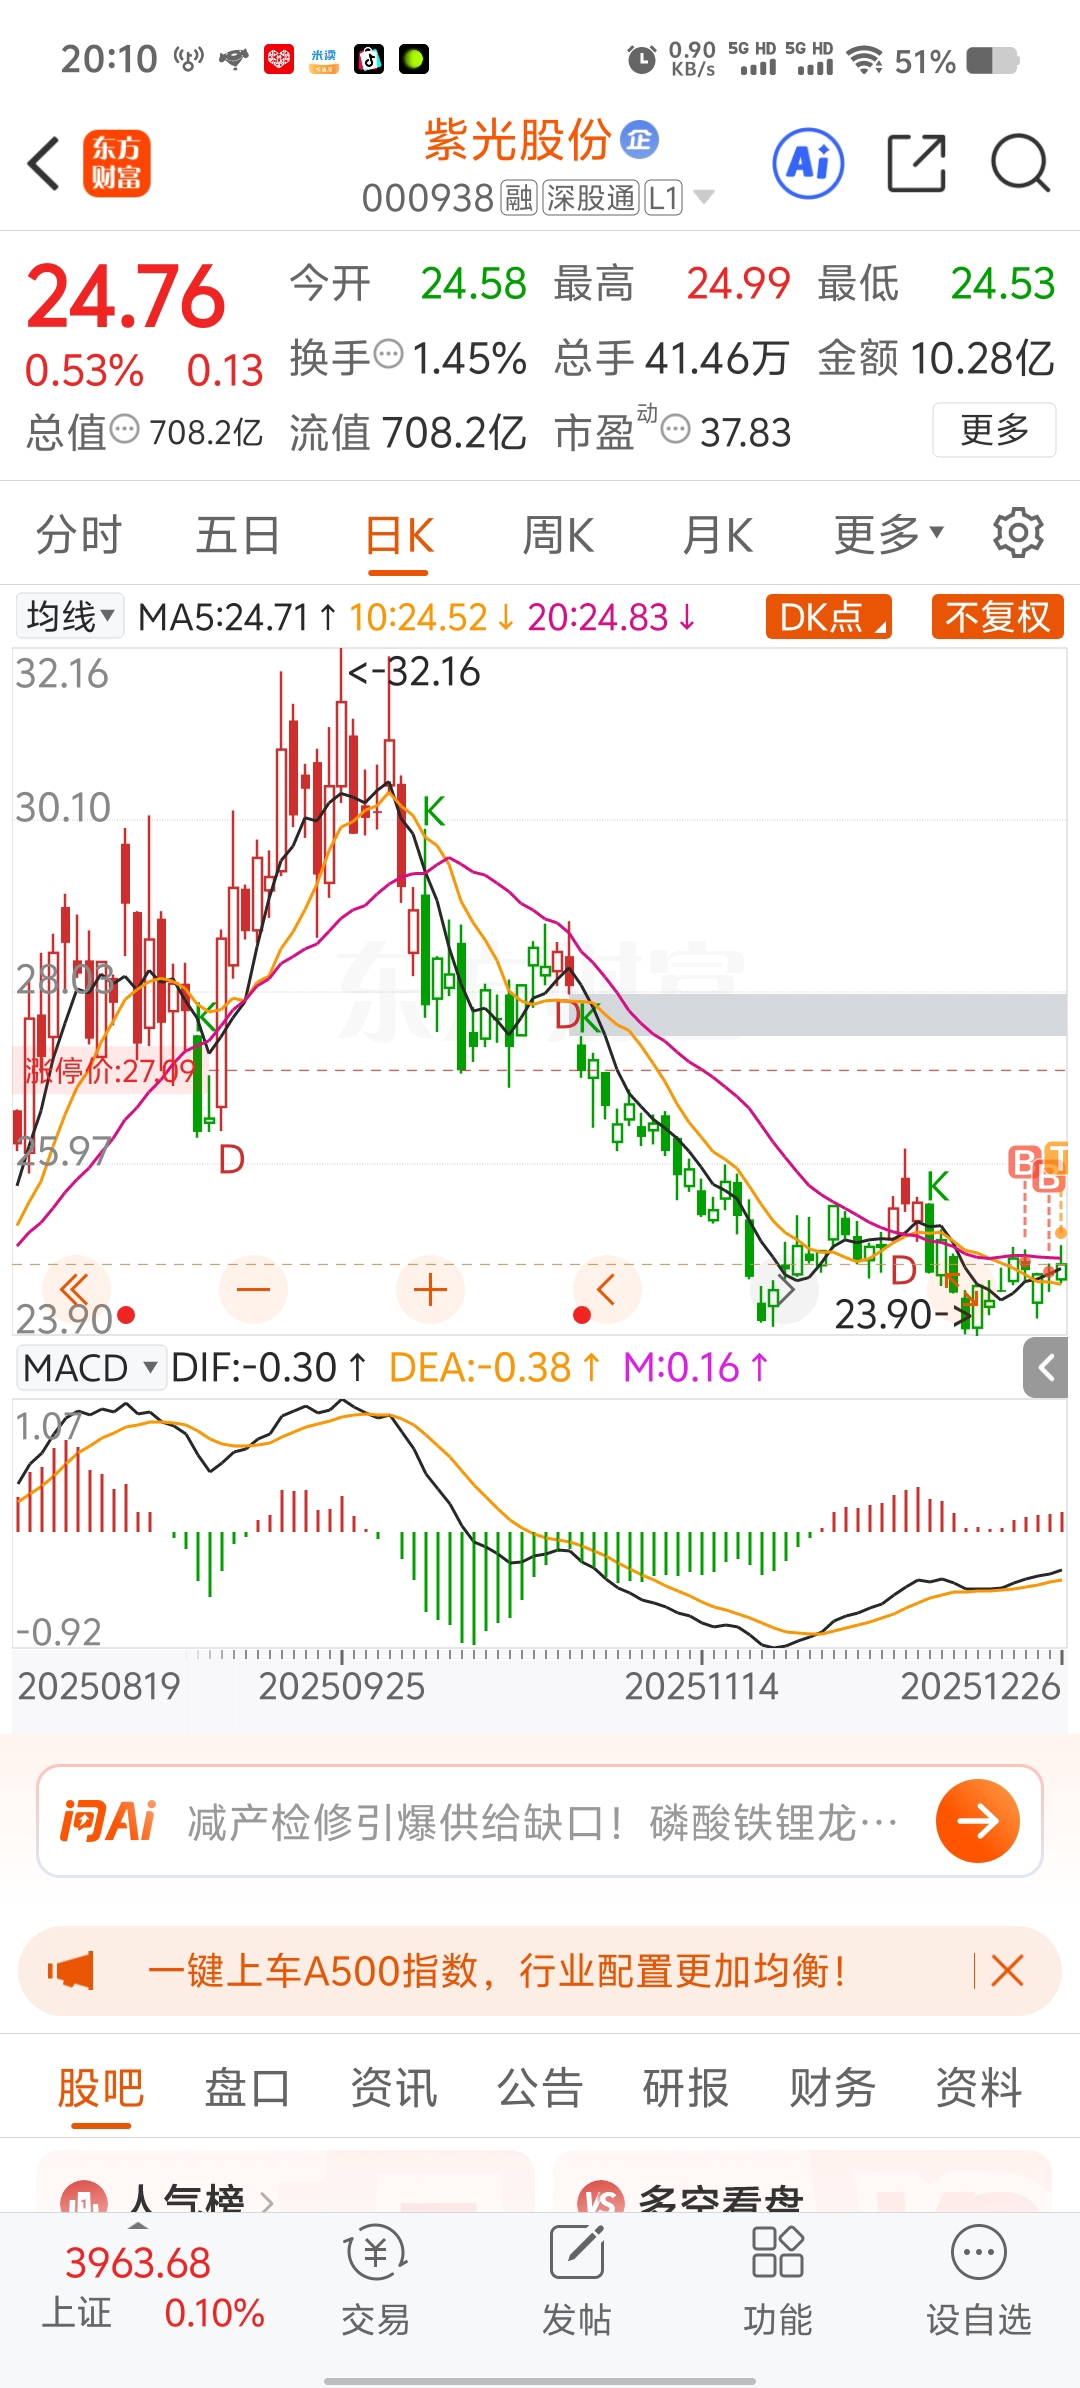Switch to 五日 chart tab
Image resolution: width=1080 pixels, height=2388 pixels.
click(x=237, y=535)
